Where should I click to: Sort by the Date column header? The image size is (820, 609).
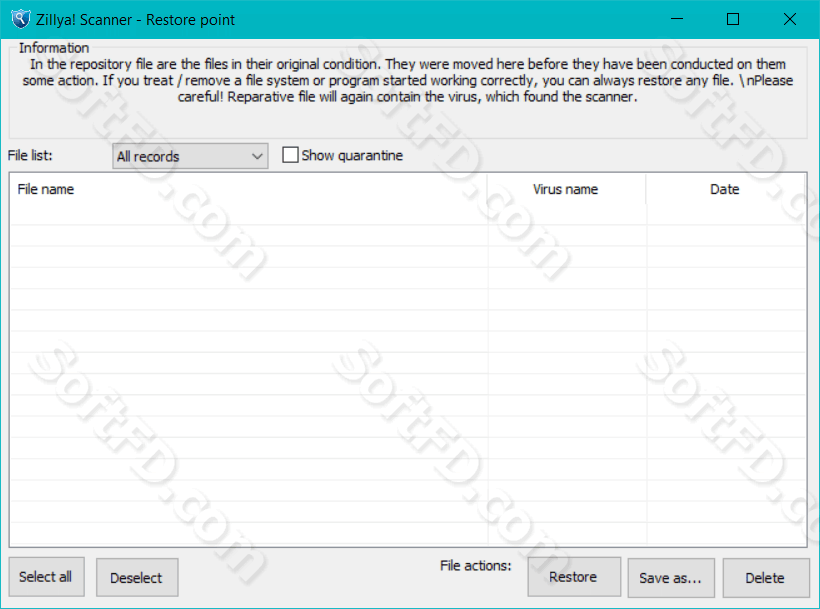coord(725,189)
